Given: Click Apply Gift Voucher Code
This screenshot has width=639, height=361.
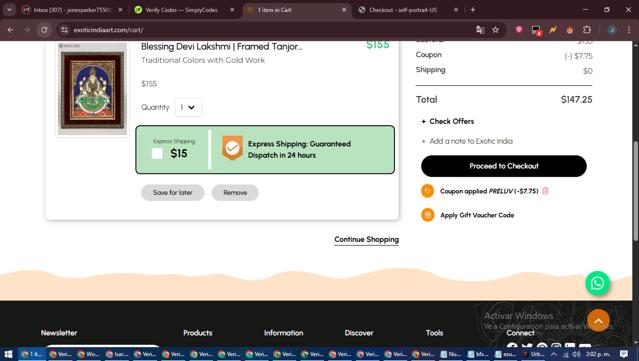Looking at the screenshot, I should coord(477,215).
